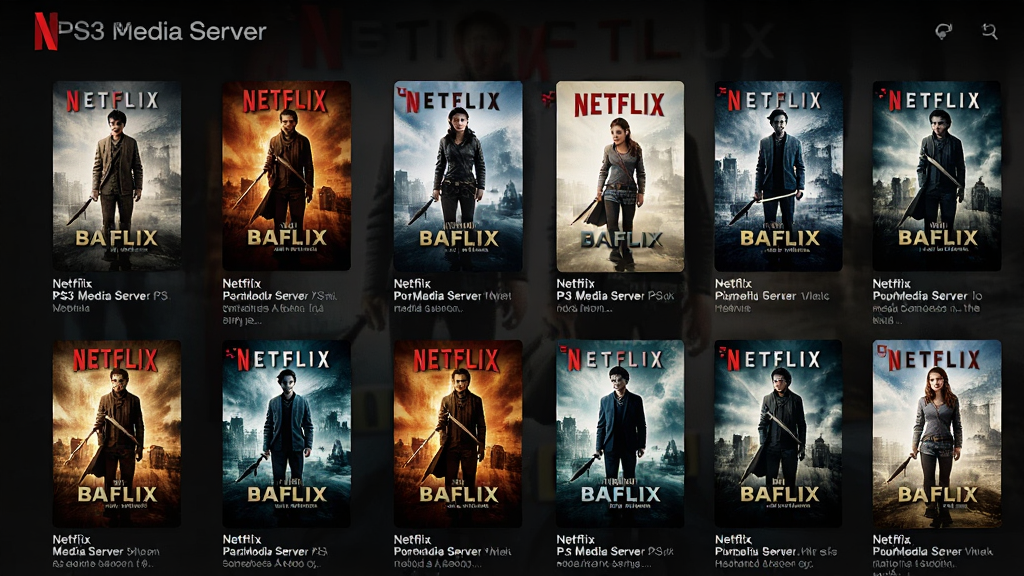Viewport: 1024px width, 576px height.
Task: Open bottom-row blue poster with NETFLIX in white
Action: tap(287, 433)
